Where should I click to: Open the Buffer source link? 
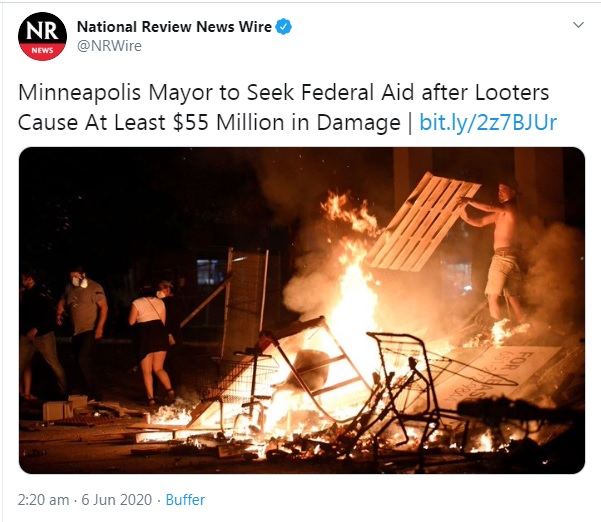coord(185,500)
